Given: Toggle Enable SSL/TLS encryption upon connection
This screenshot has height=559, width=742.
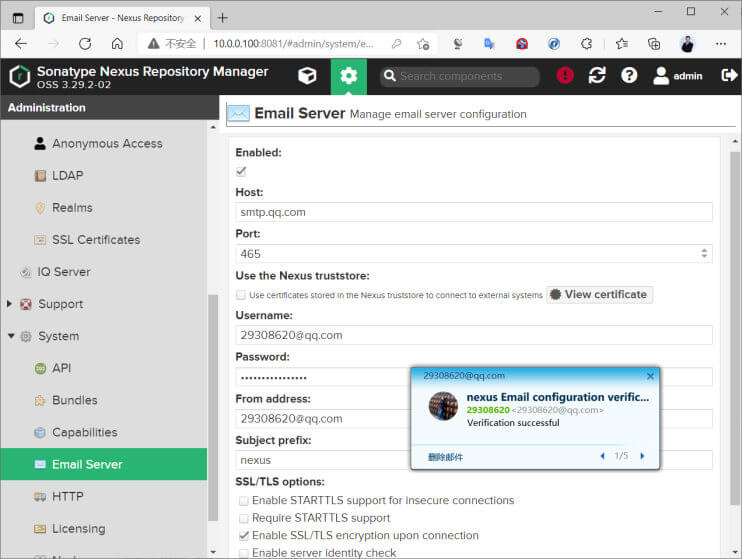Looking at the screenshot, I should tap(243, 536).
